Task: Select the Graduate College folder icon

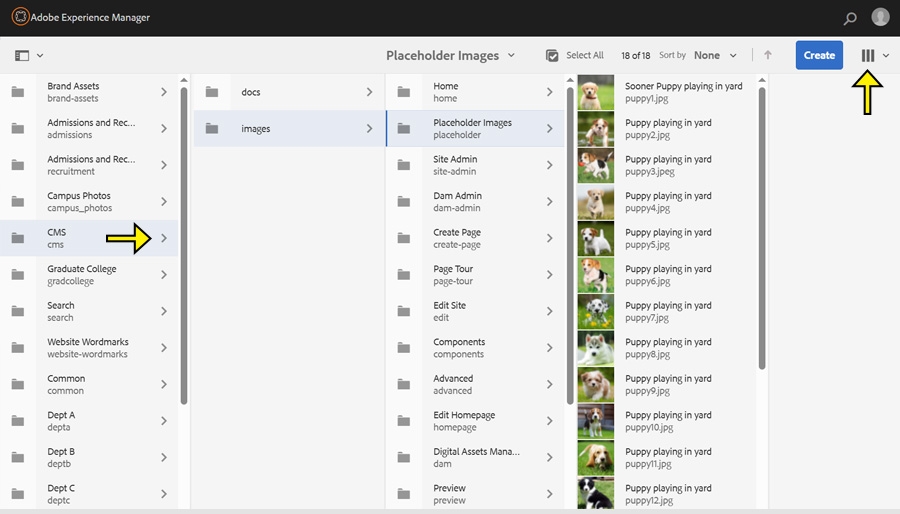Action: [x=18, y=275]
